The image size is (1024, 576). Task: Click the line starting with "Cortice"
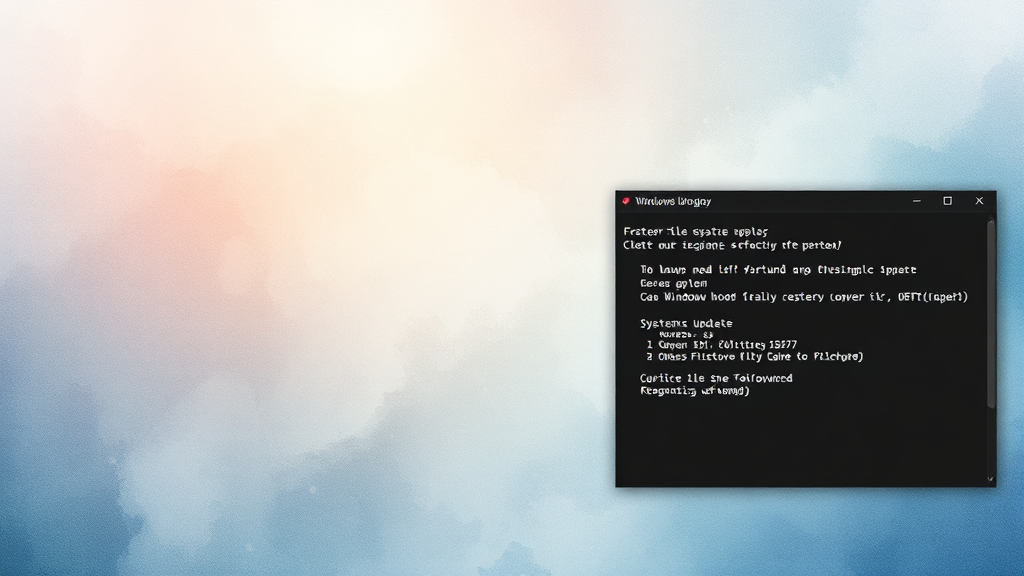pyautogui.click(x=716, y=378)
